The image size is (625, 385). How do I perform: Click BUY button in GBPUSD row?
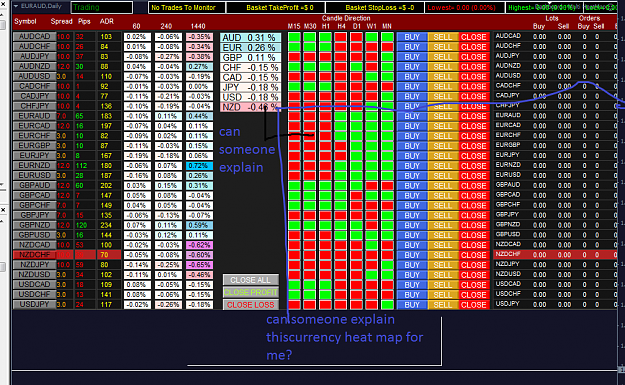[x=412, y=235]
